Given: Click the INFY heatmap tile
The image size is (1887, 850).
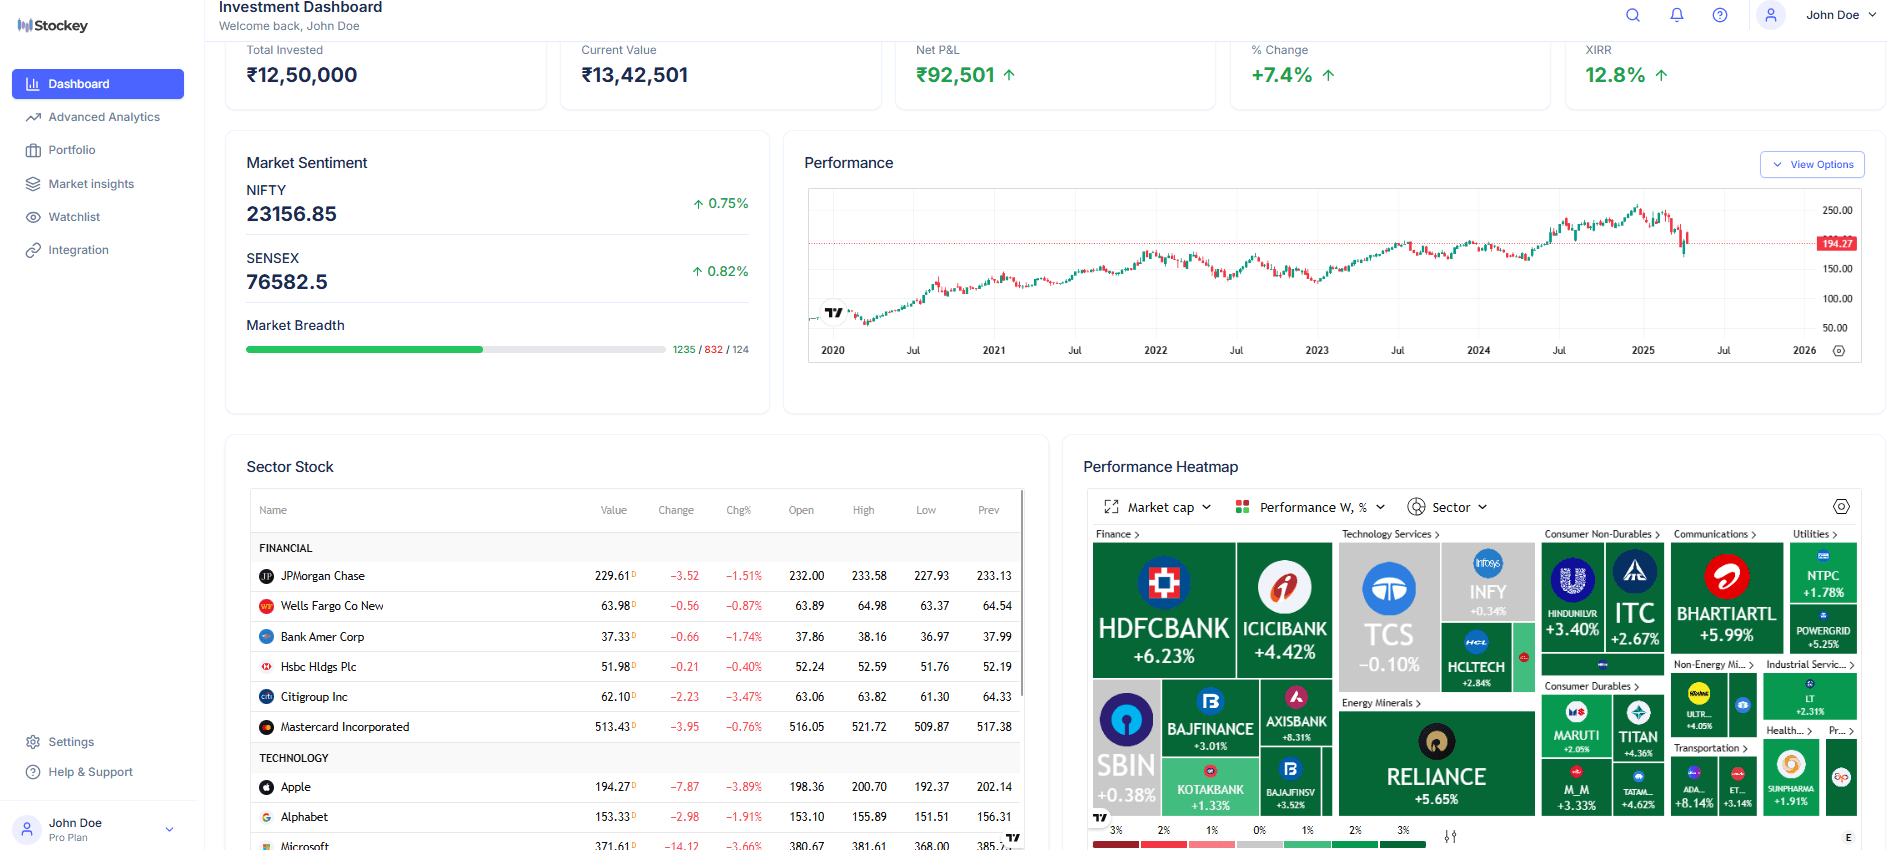Looking at the screenshot, I should point(1488,582).
